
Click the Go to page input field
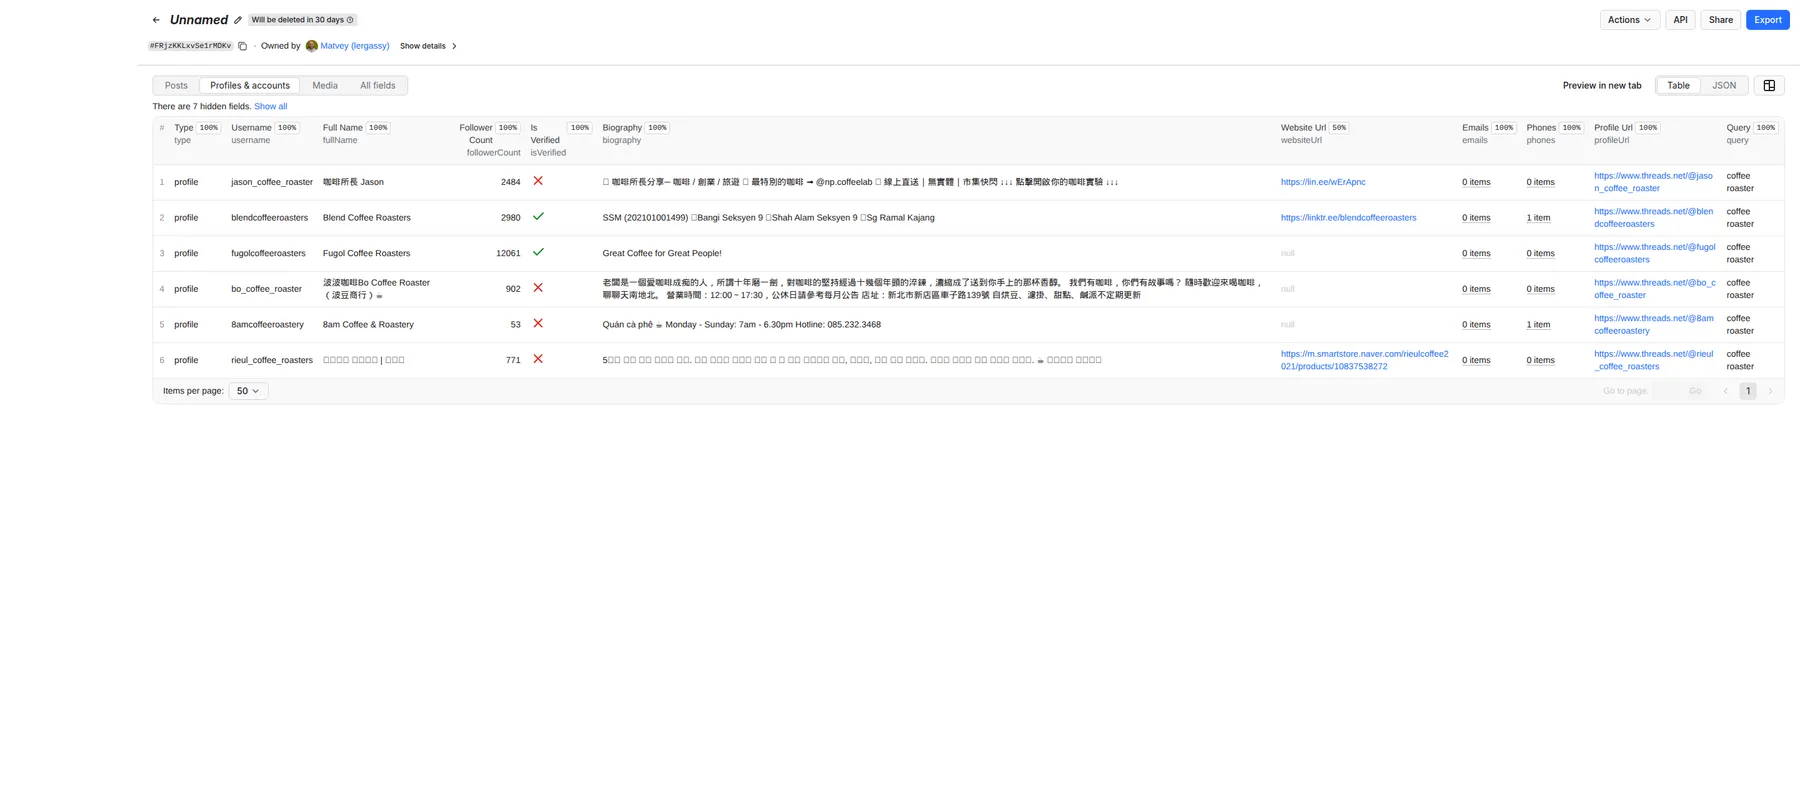1666,391
